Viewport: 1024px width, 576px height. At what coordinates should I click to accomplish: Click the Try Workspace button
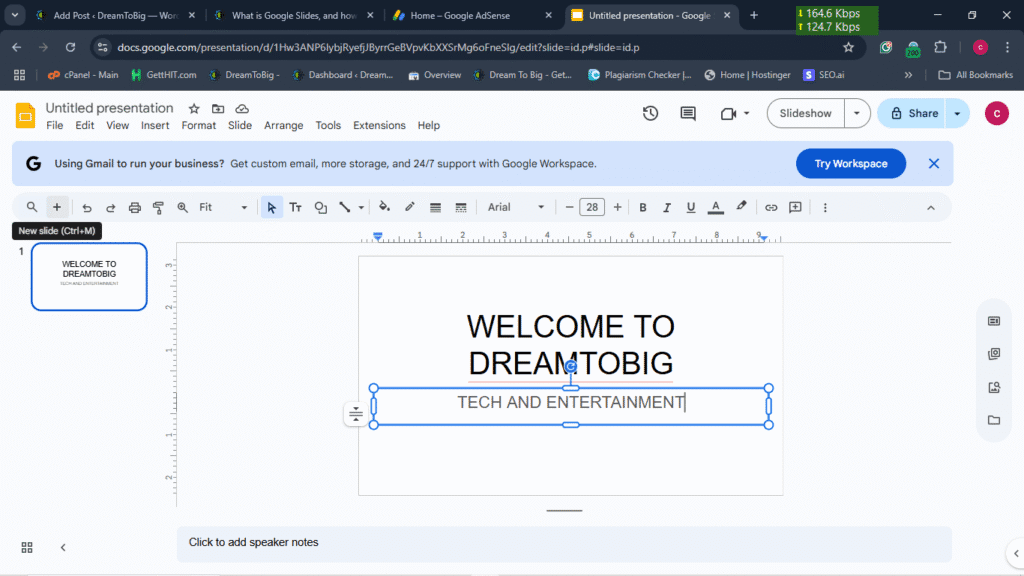[x=850, y=164]
